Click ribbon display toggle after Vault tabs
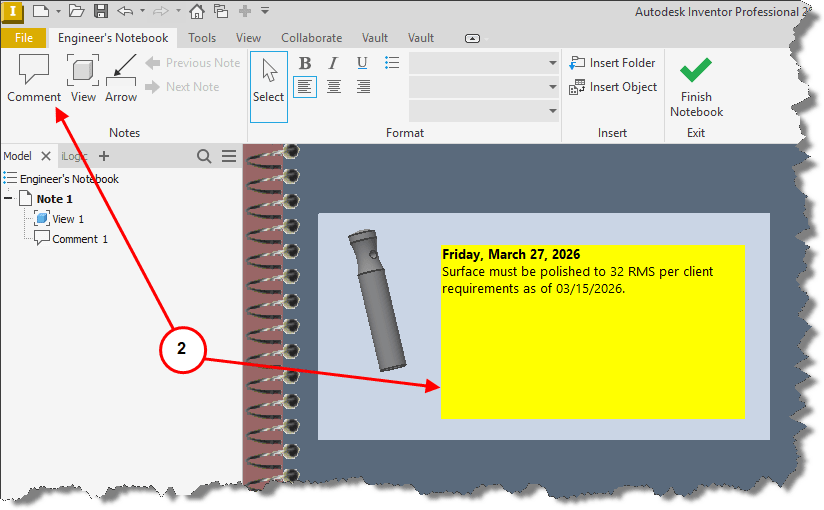Viewport: 824px width, 510px height. click(x=472, y=38)
